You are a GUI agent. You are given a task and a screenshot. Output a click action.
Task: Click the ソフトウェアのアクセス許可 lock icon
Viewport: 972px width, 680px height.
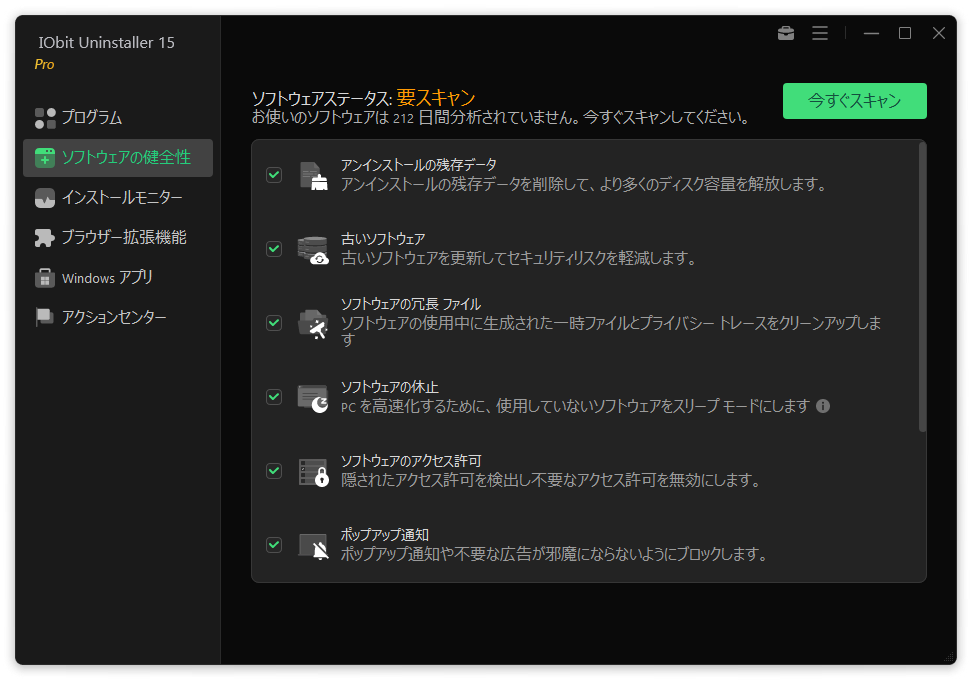313,471
